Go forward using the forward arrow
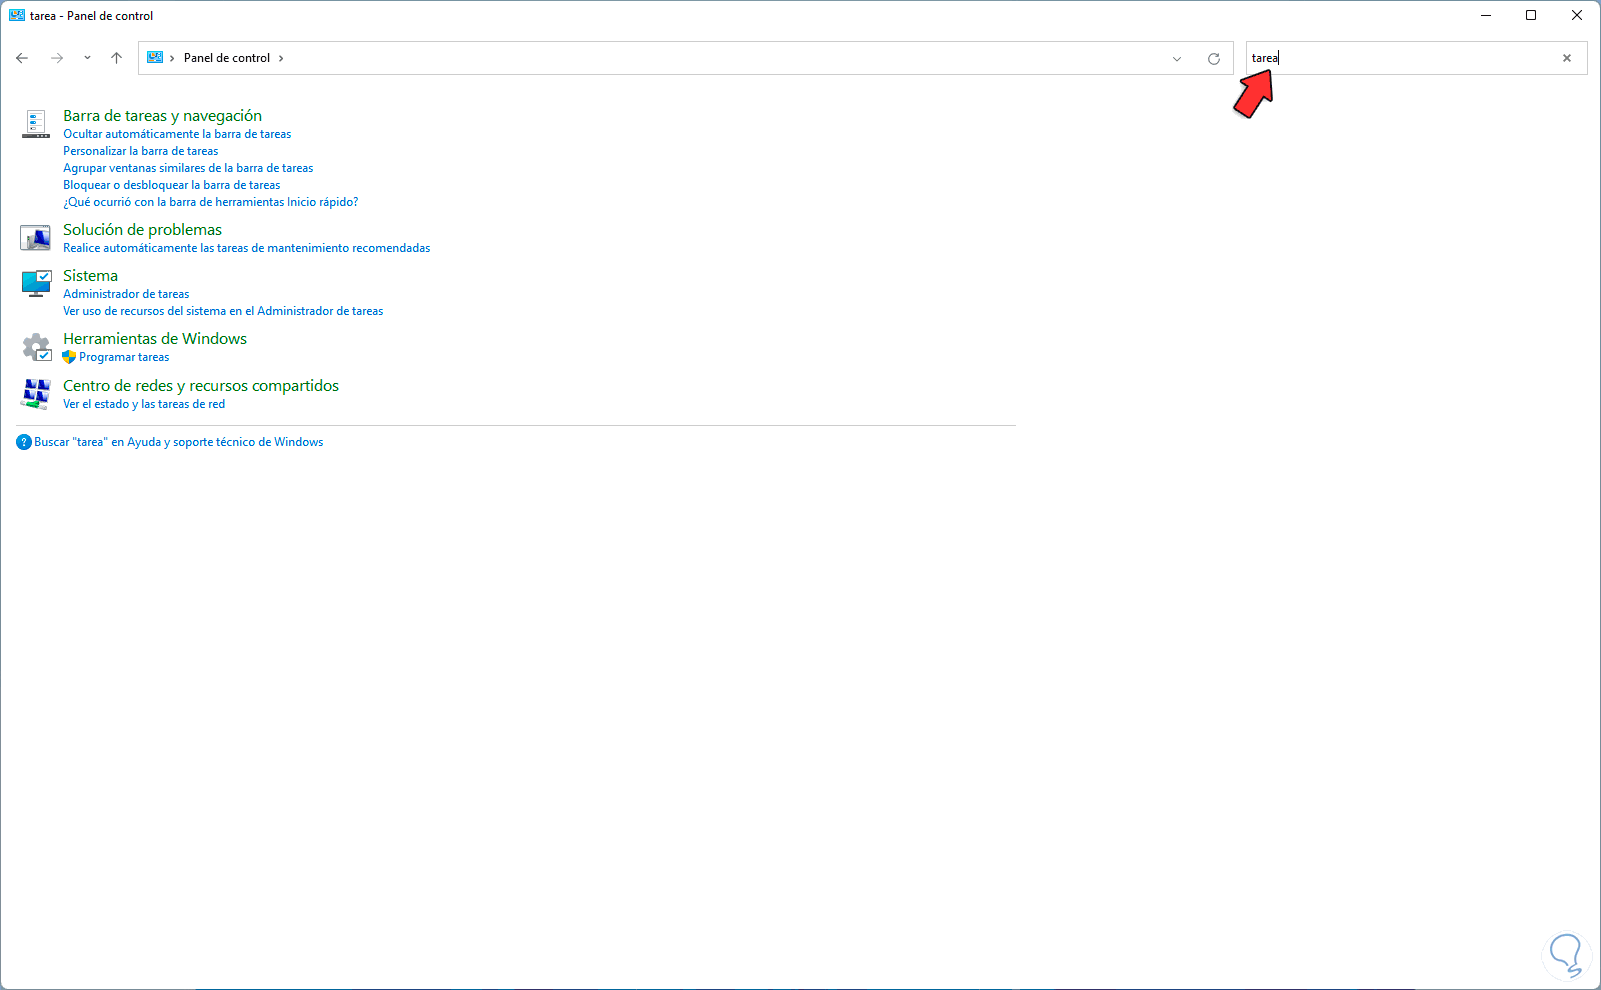The width and height of the screenshot is (1601, 990). pos(57,58)
